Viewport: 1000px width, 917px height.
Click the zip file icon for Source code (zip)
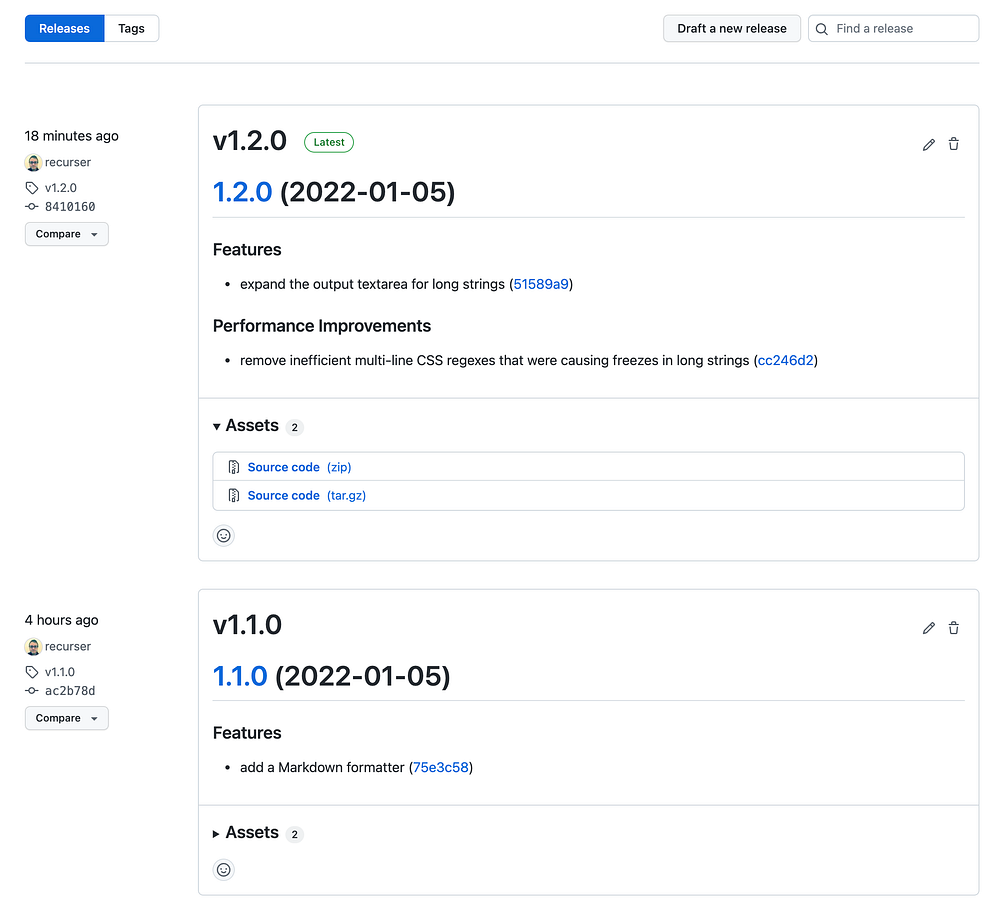click(233, 467)
